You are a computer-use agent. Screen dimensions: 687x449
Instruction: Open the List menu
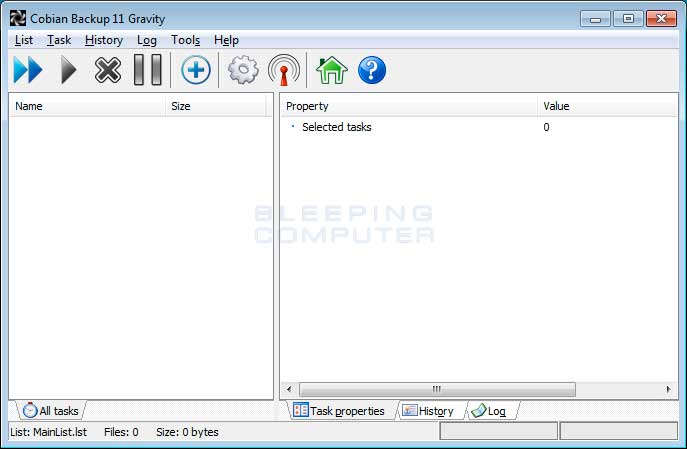coord(24,40)
